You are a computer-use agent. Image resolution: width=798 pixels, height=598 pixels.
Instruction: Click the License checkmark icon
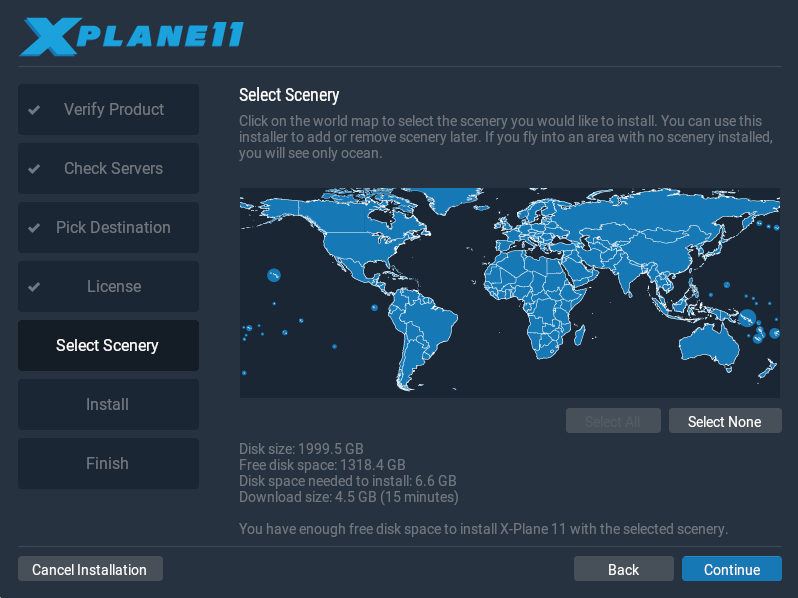(34, 287)
